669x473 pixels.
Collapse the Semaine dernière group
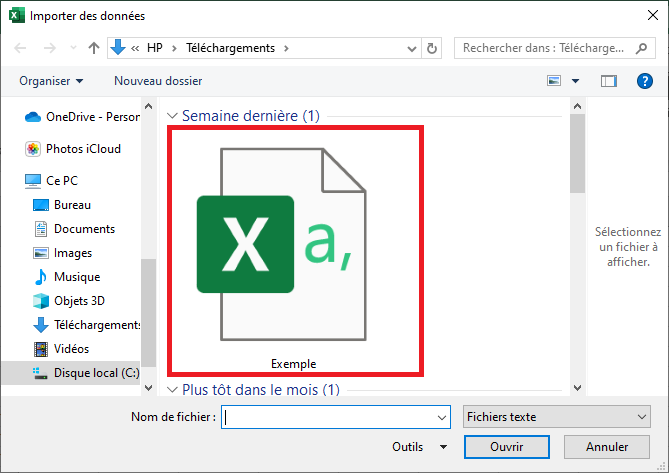(172, 116)
